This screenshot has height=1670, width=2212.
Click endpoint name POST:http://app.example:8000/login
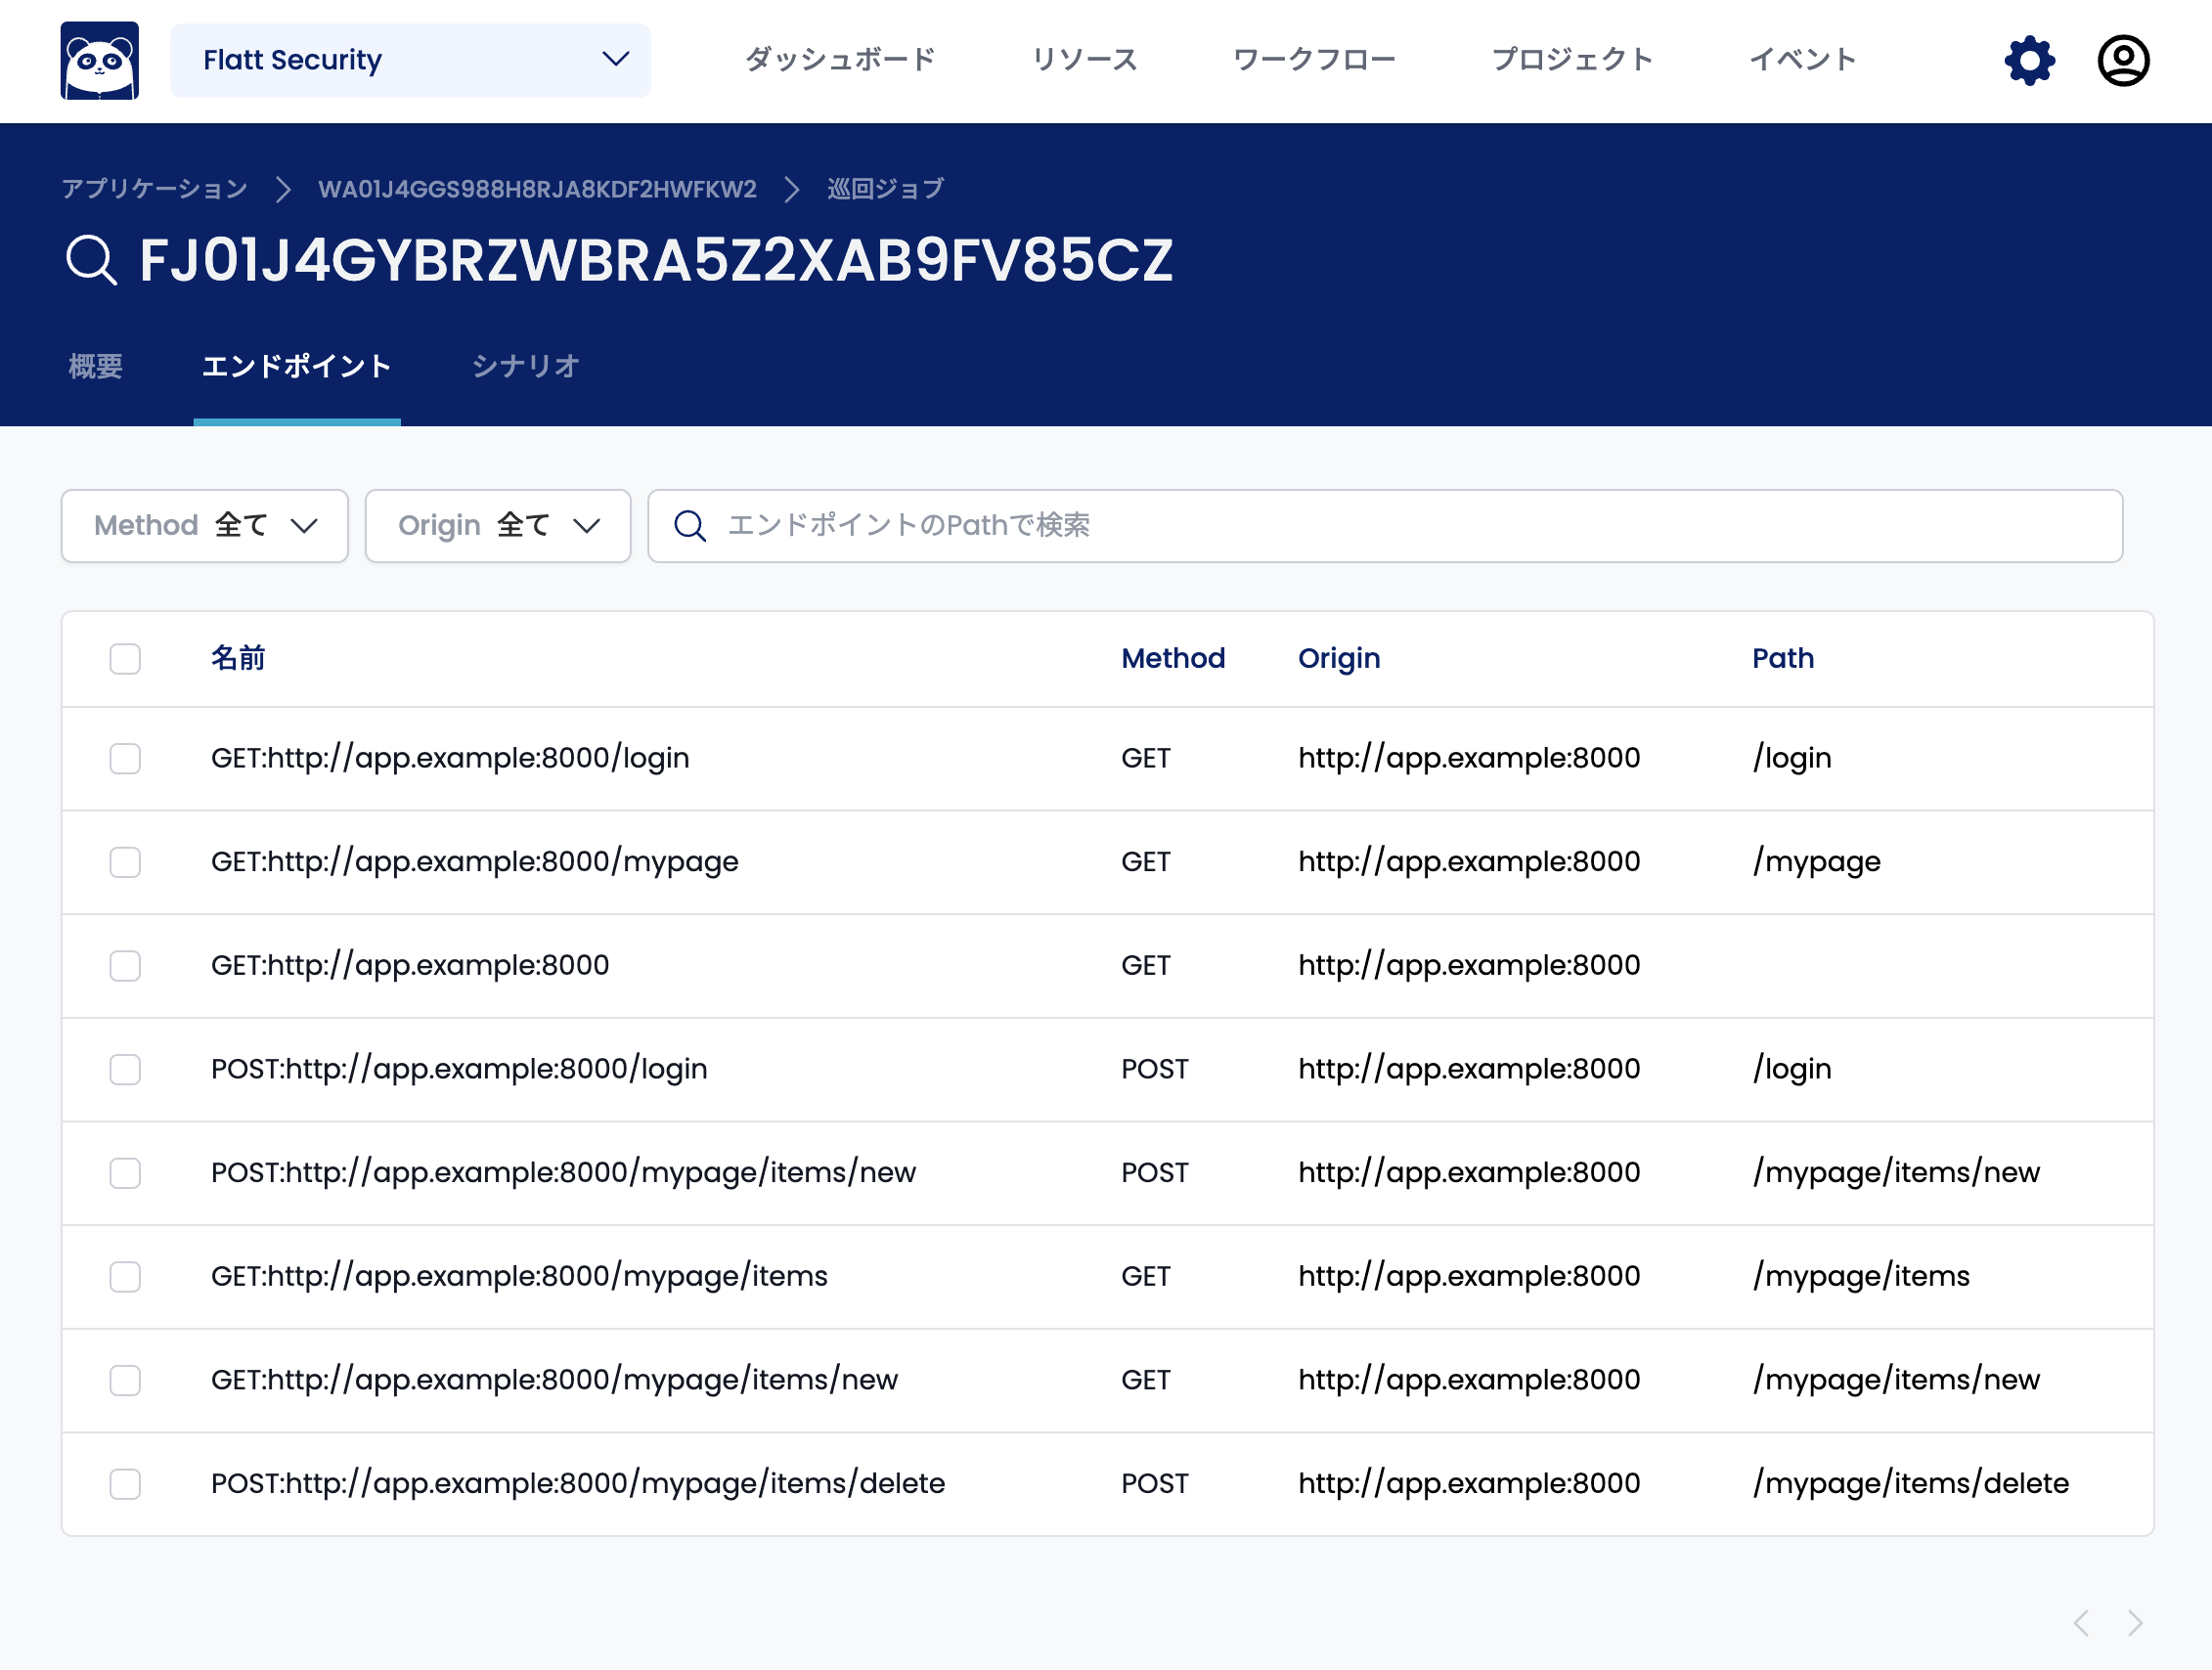click(459, 1070)
